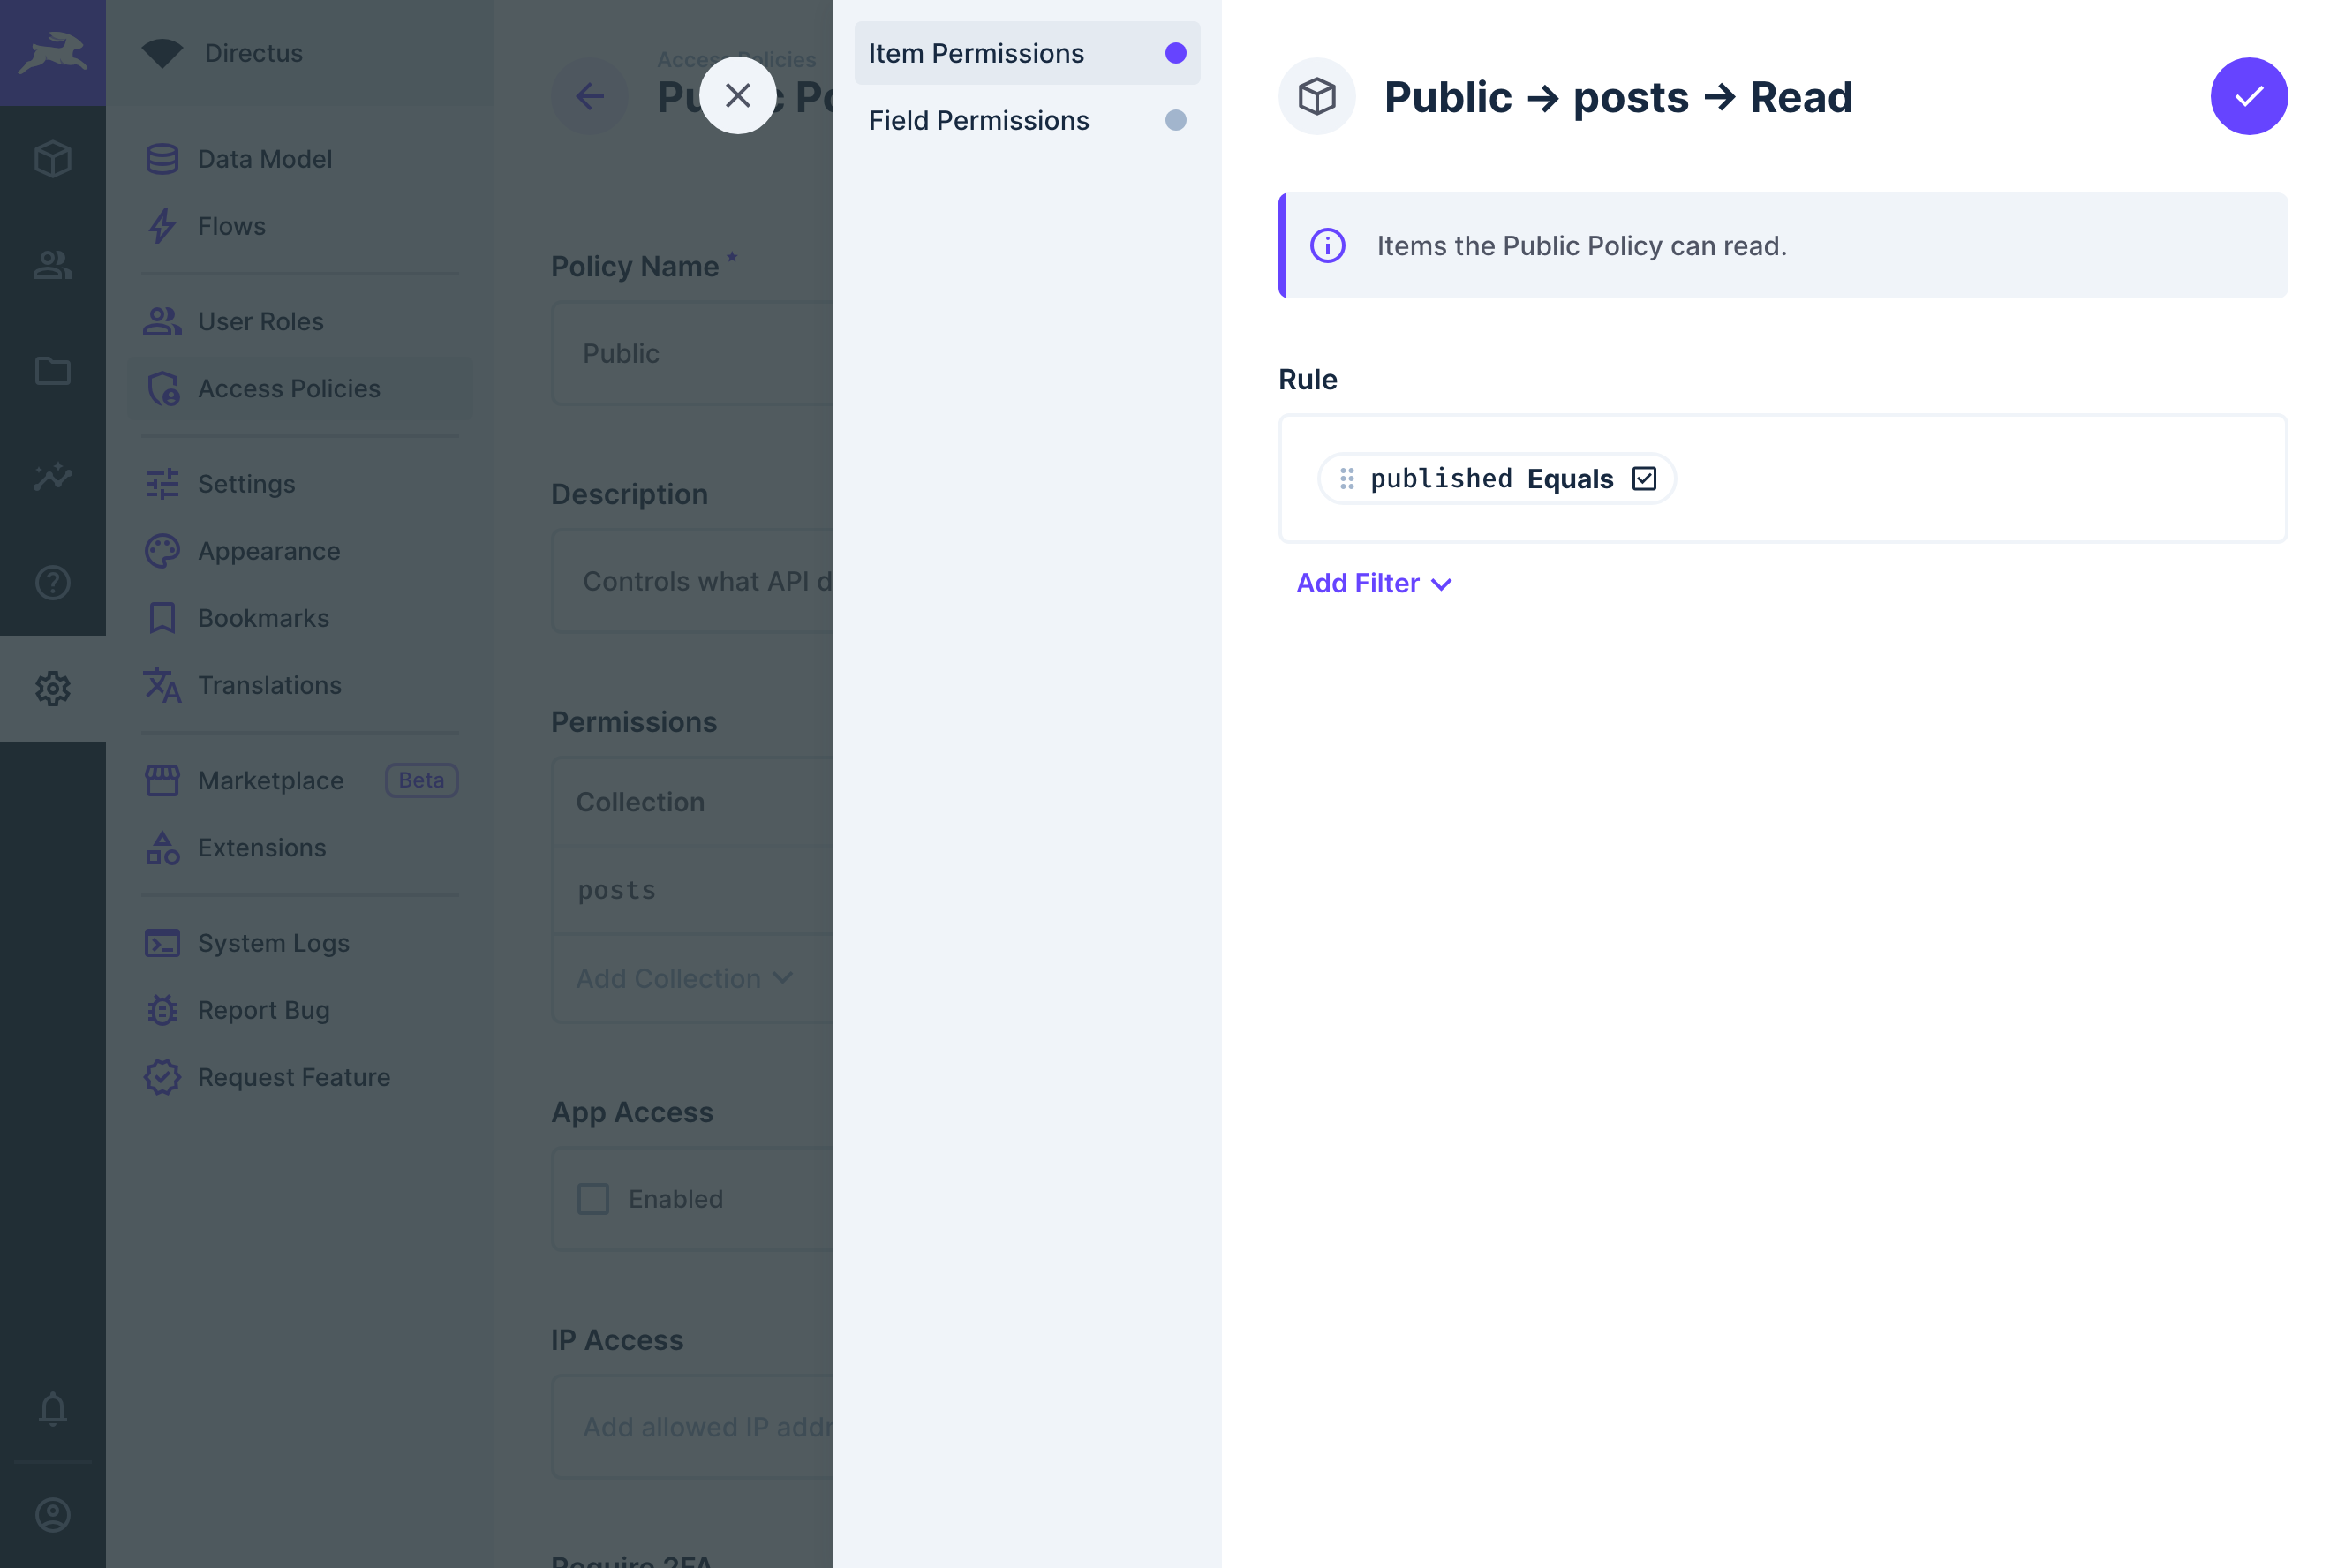The width and height of the screenshot is (2345, 1568).
Task: Click the Help question mark icon
Action: 52,583
